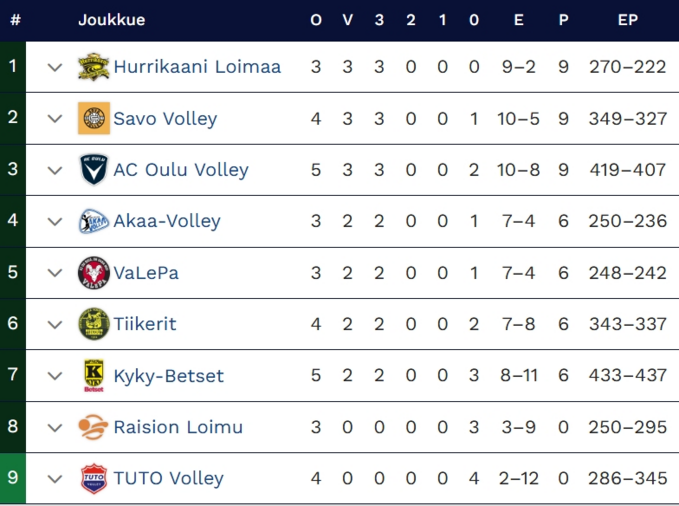
Task: Expand the Savo Volley row chevron
Action: (x=55, y=118)
